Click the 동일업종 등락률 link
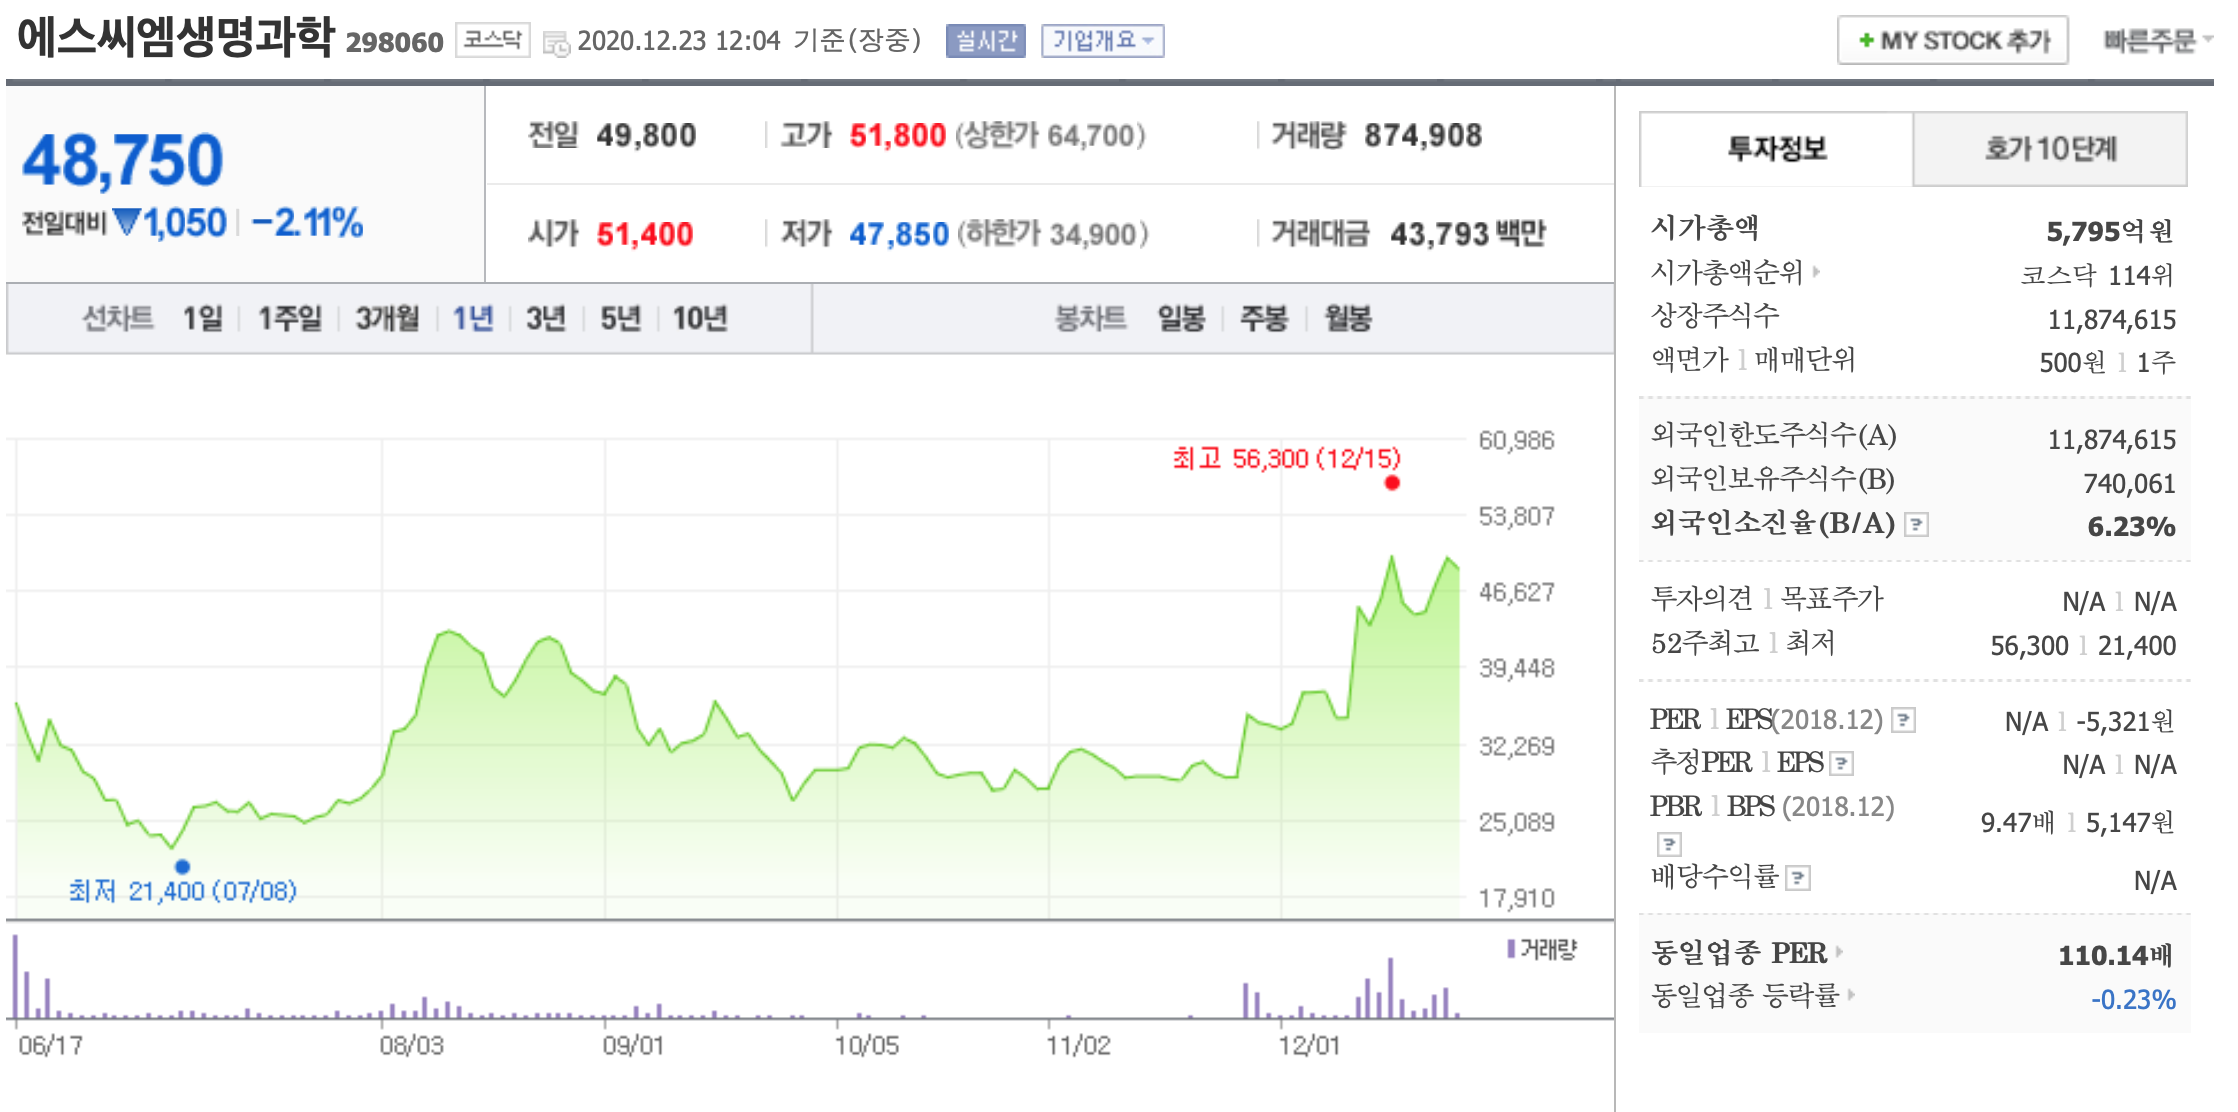Viewport: 2238px width, 1112px height. tap(1745, 994)
